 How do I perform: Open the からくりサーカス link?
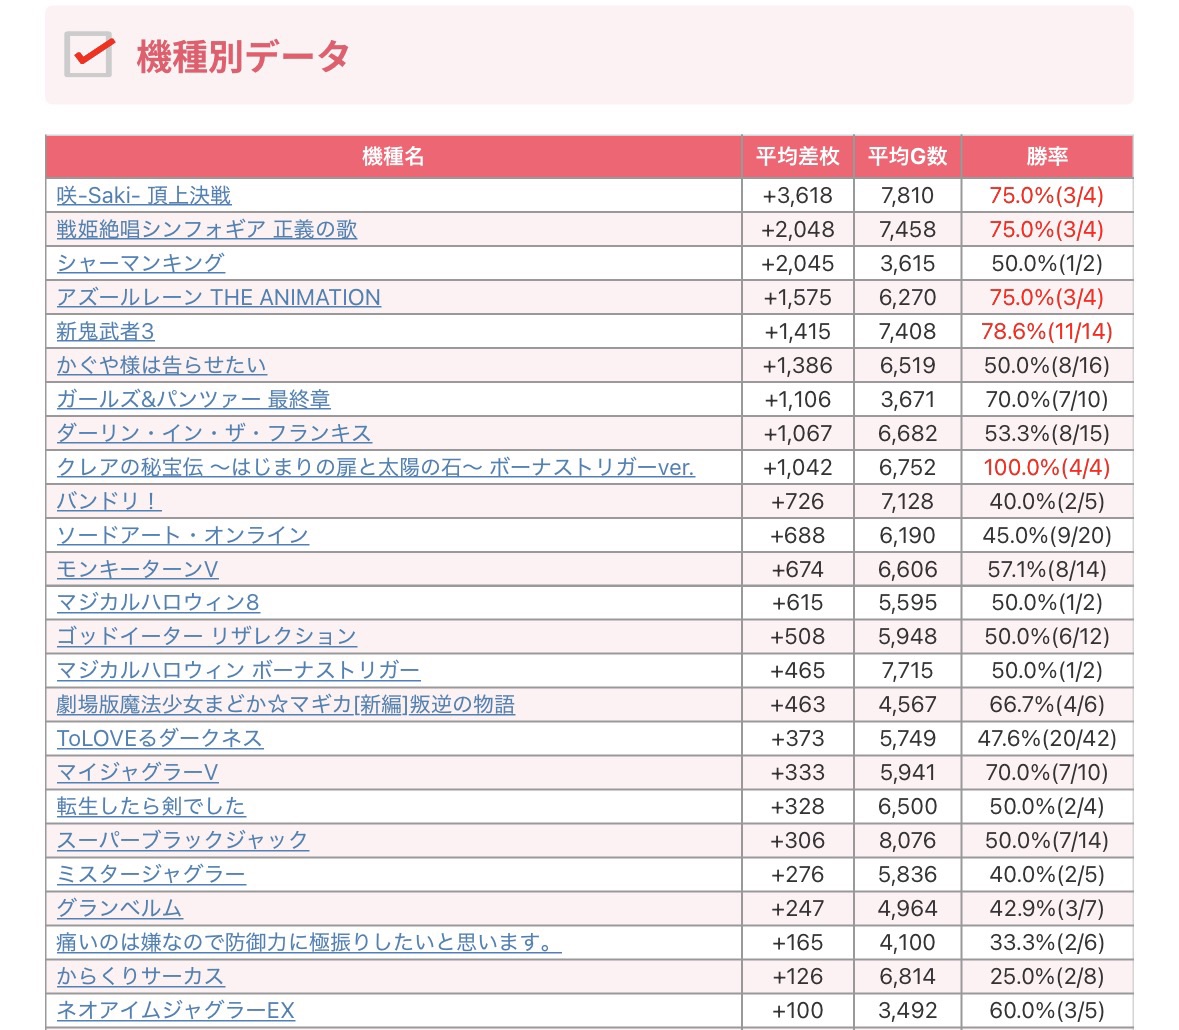tap(141, 977)
